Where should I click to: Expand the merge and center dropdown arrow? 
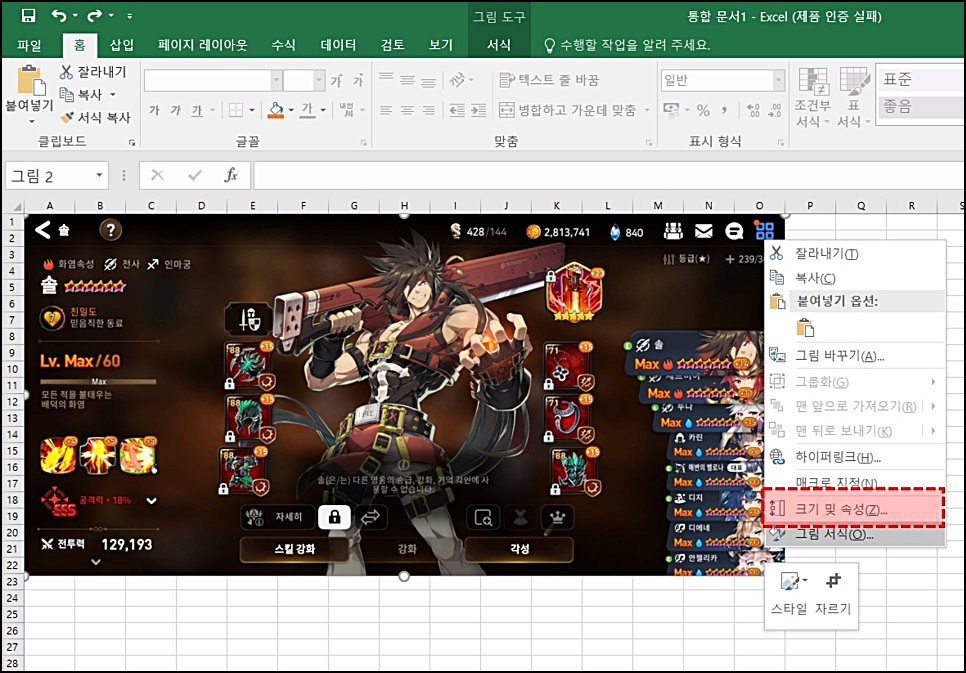[x=647, y=110]
